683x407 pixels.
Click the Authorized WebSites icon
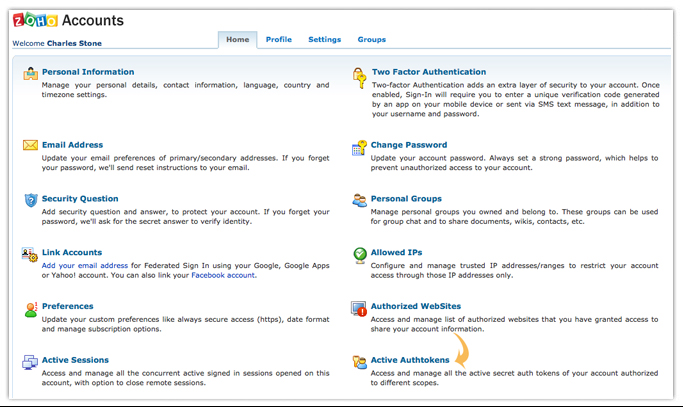[x=359, y=309]
